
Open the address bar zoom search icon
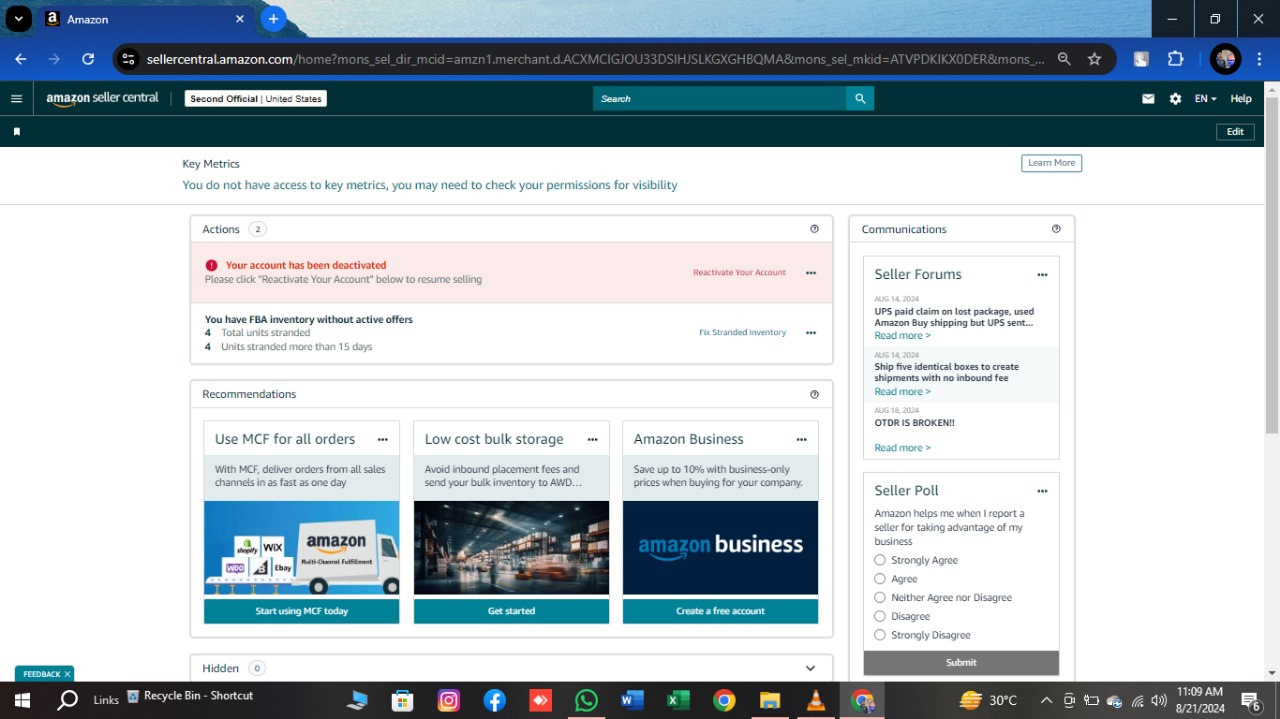point(1064,59)
